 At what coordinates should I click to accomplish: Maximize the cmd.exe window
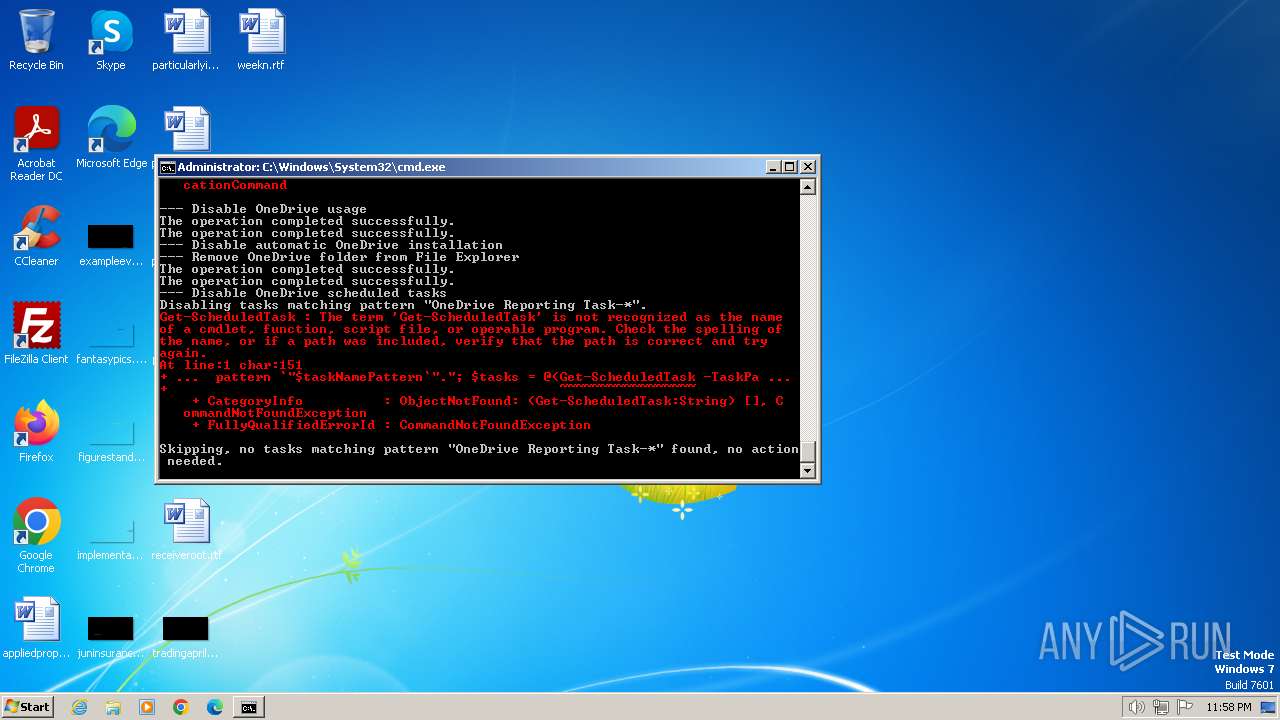[790, 167]
